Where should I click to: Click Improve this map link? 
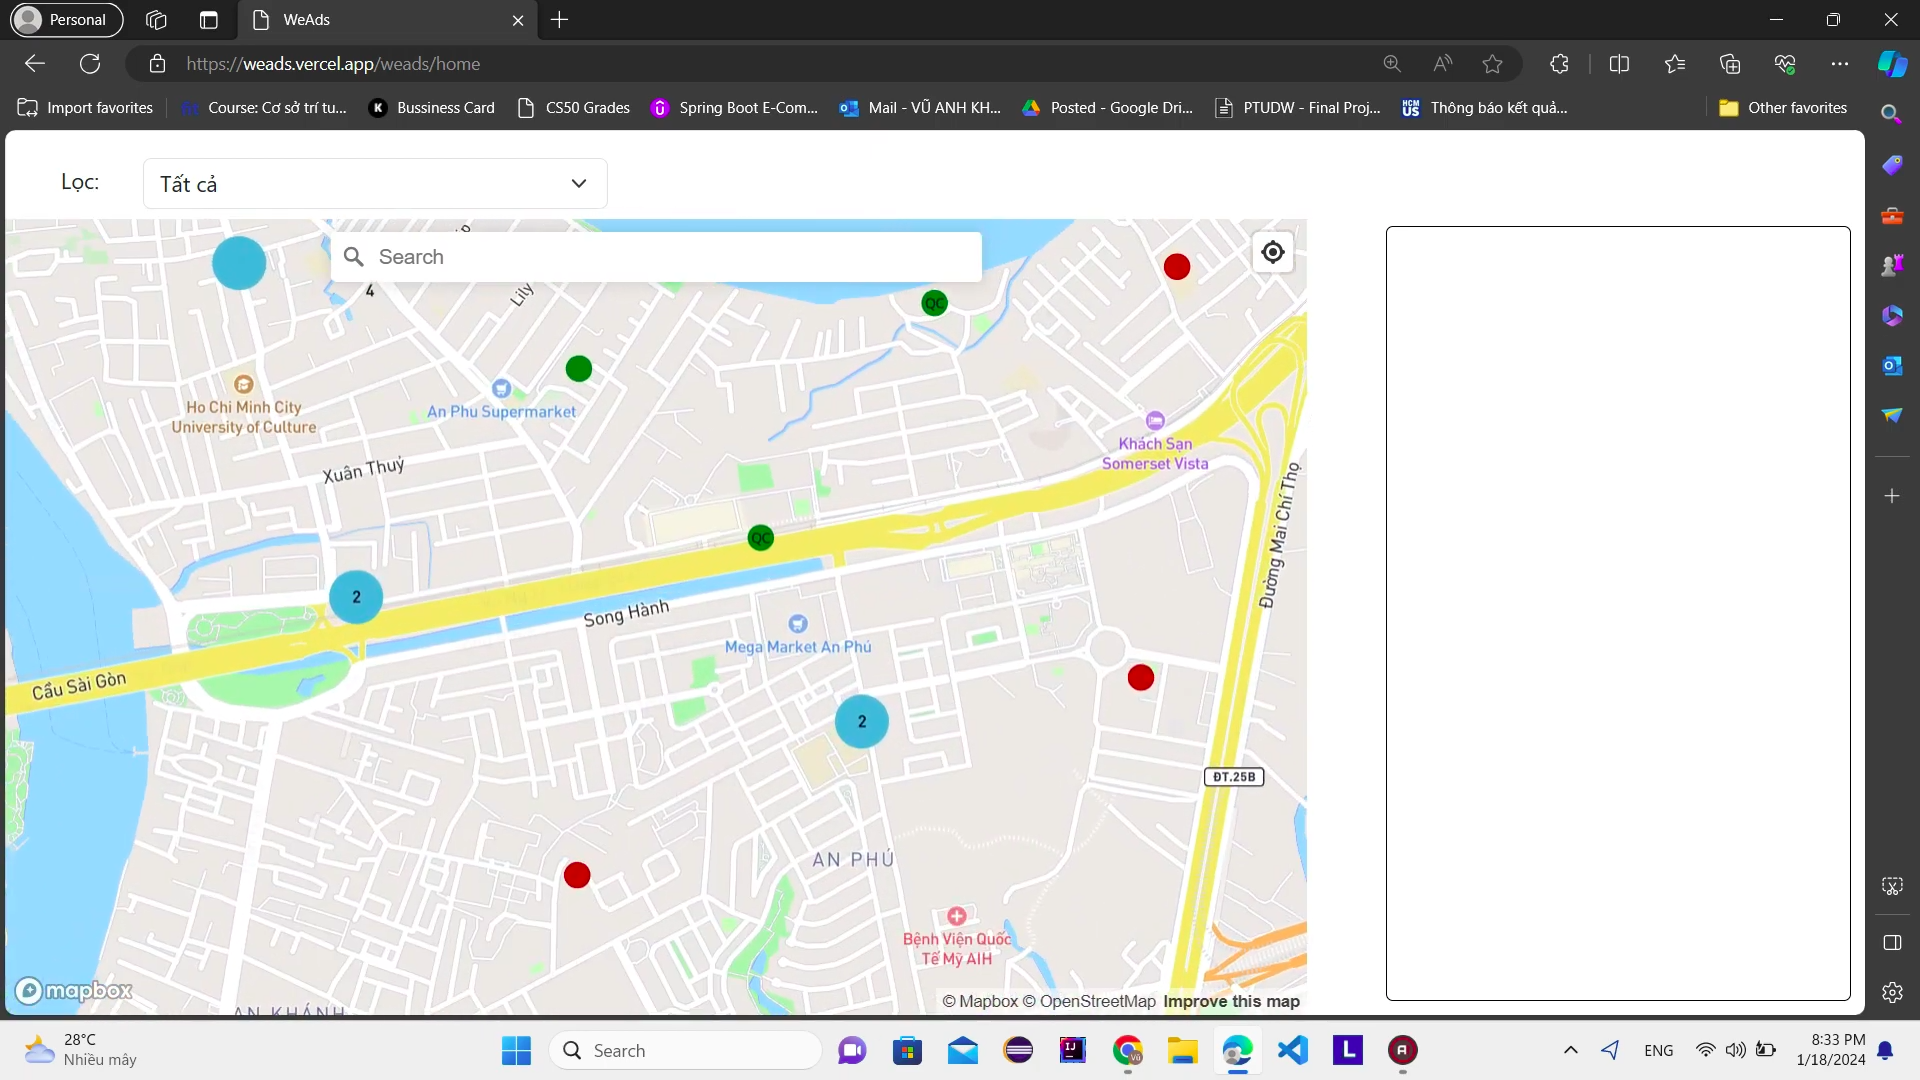pos(1231,1001)
